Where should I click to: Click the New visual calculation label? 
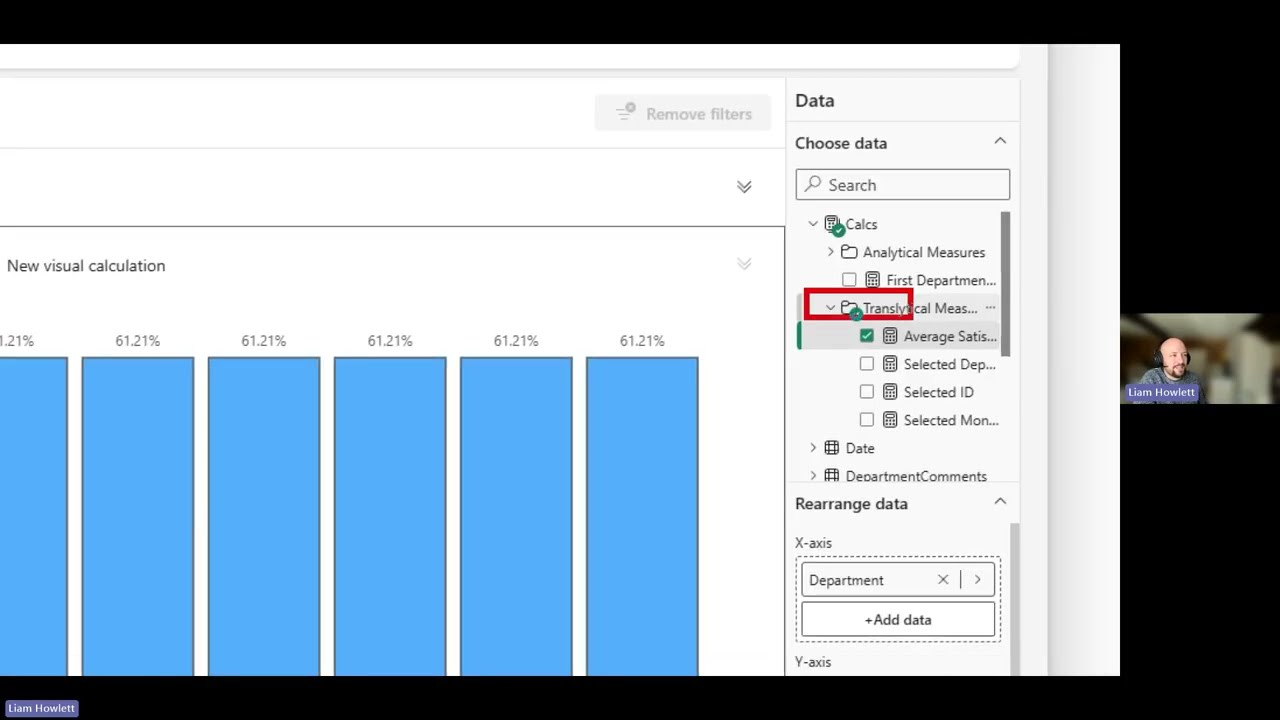tap(86, 266)
